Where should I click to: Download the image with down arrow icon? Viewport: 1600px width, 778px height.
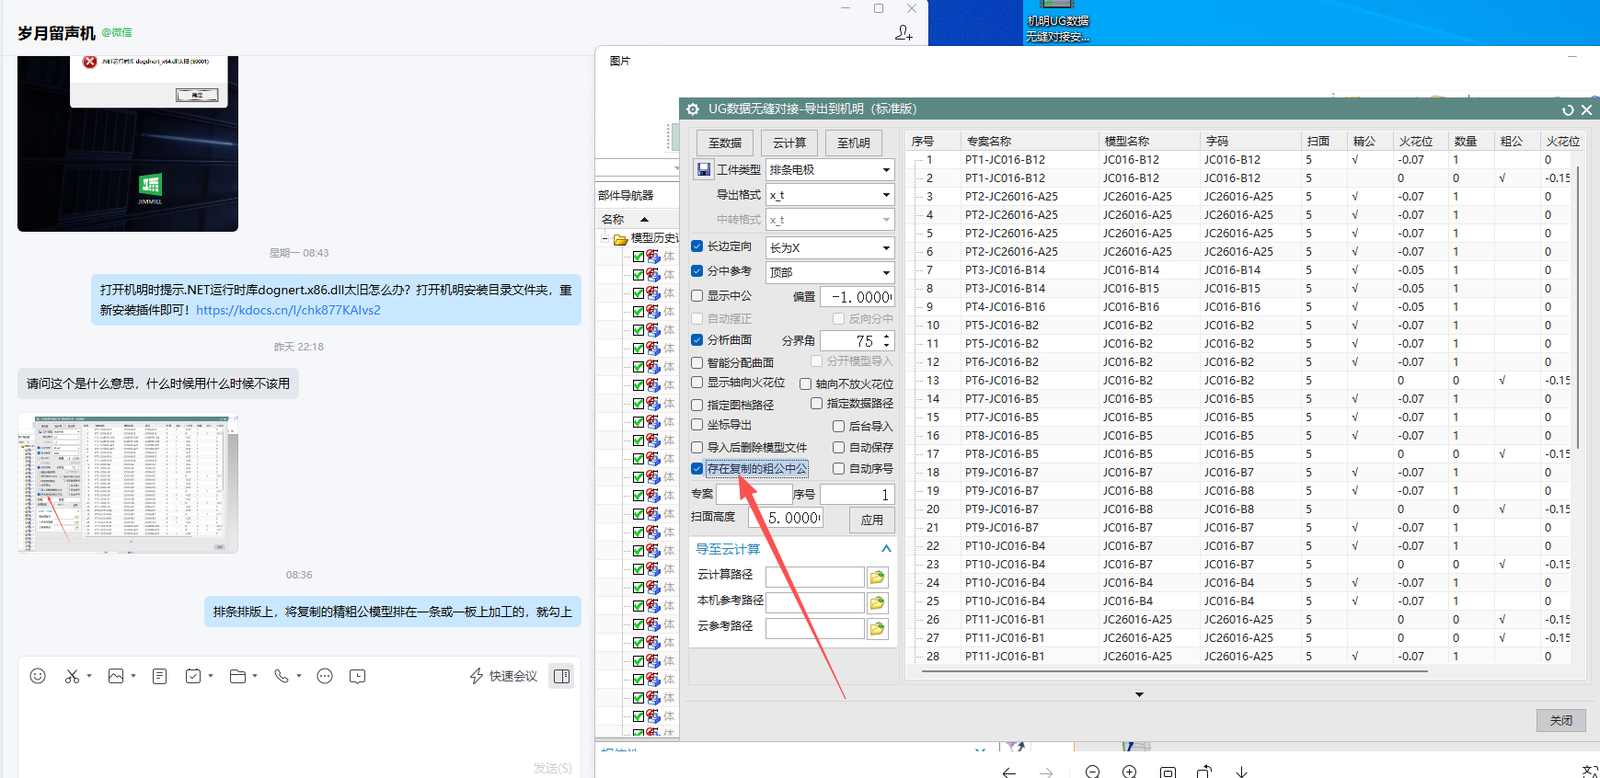tap(1241, 772)
